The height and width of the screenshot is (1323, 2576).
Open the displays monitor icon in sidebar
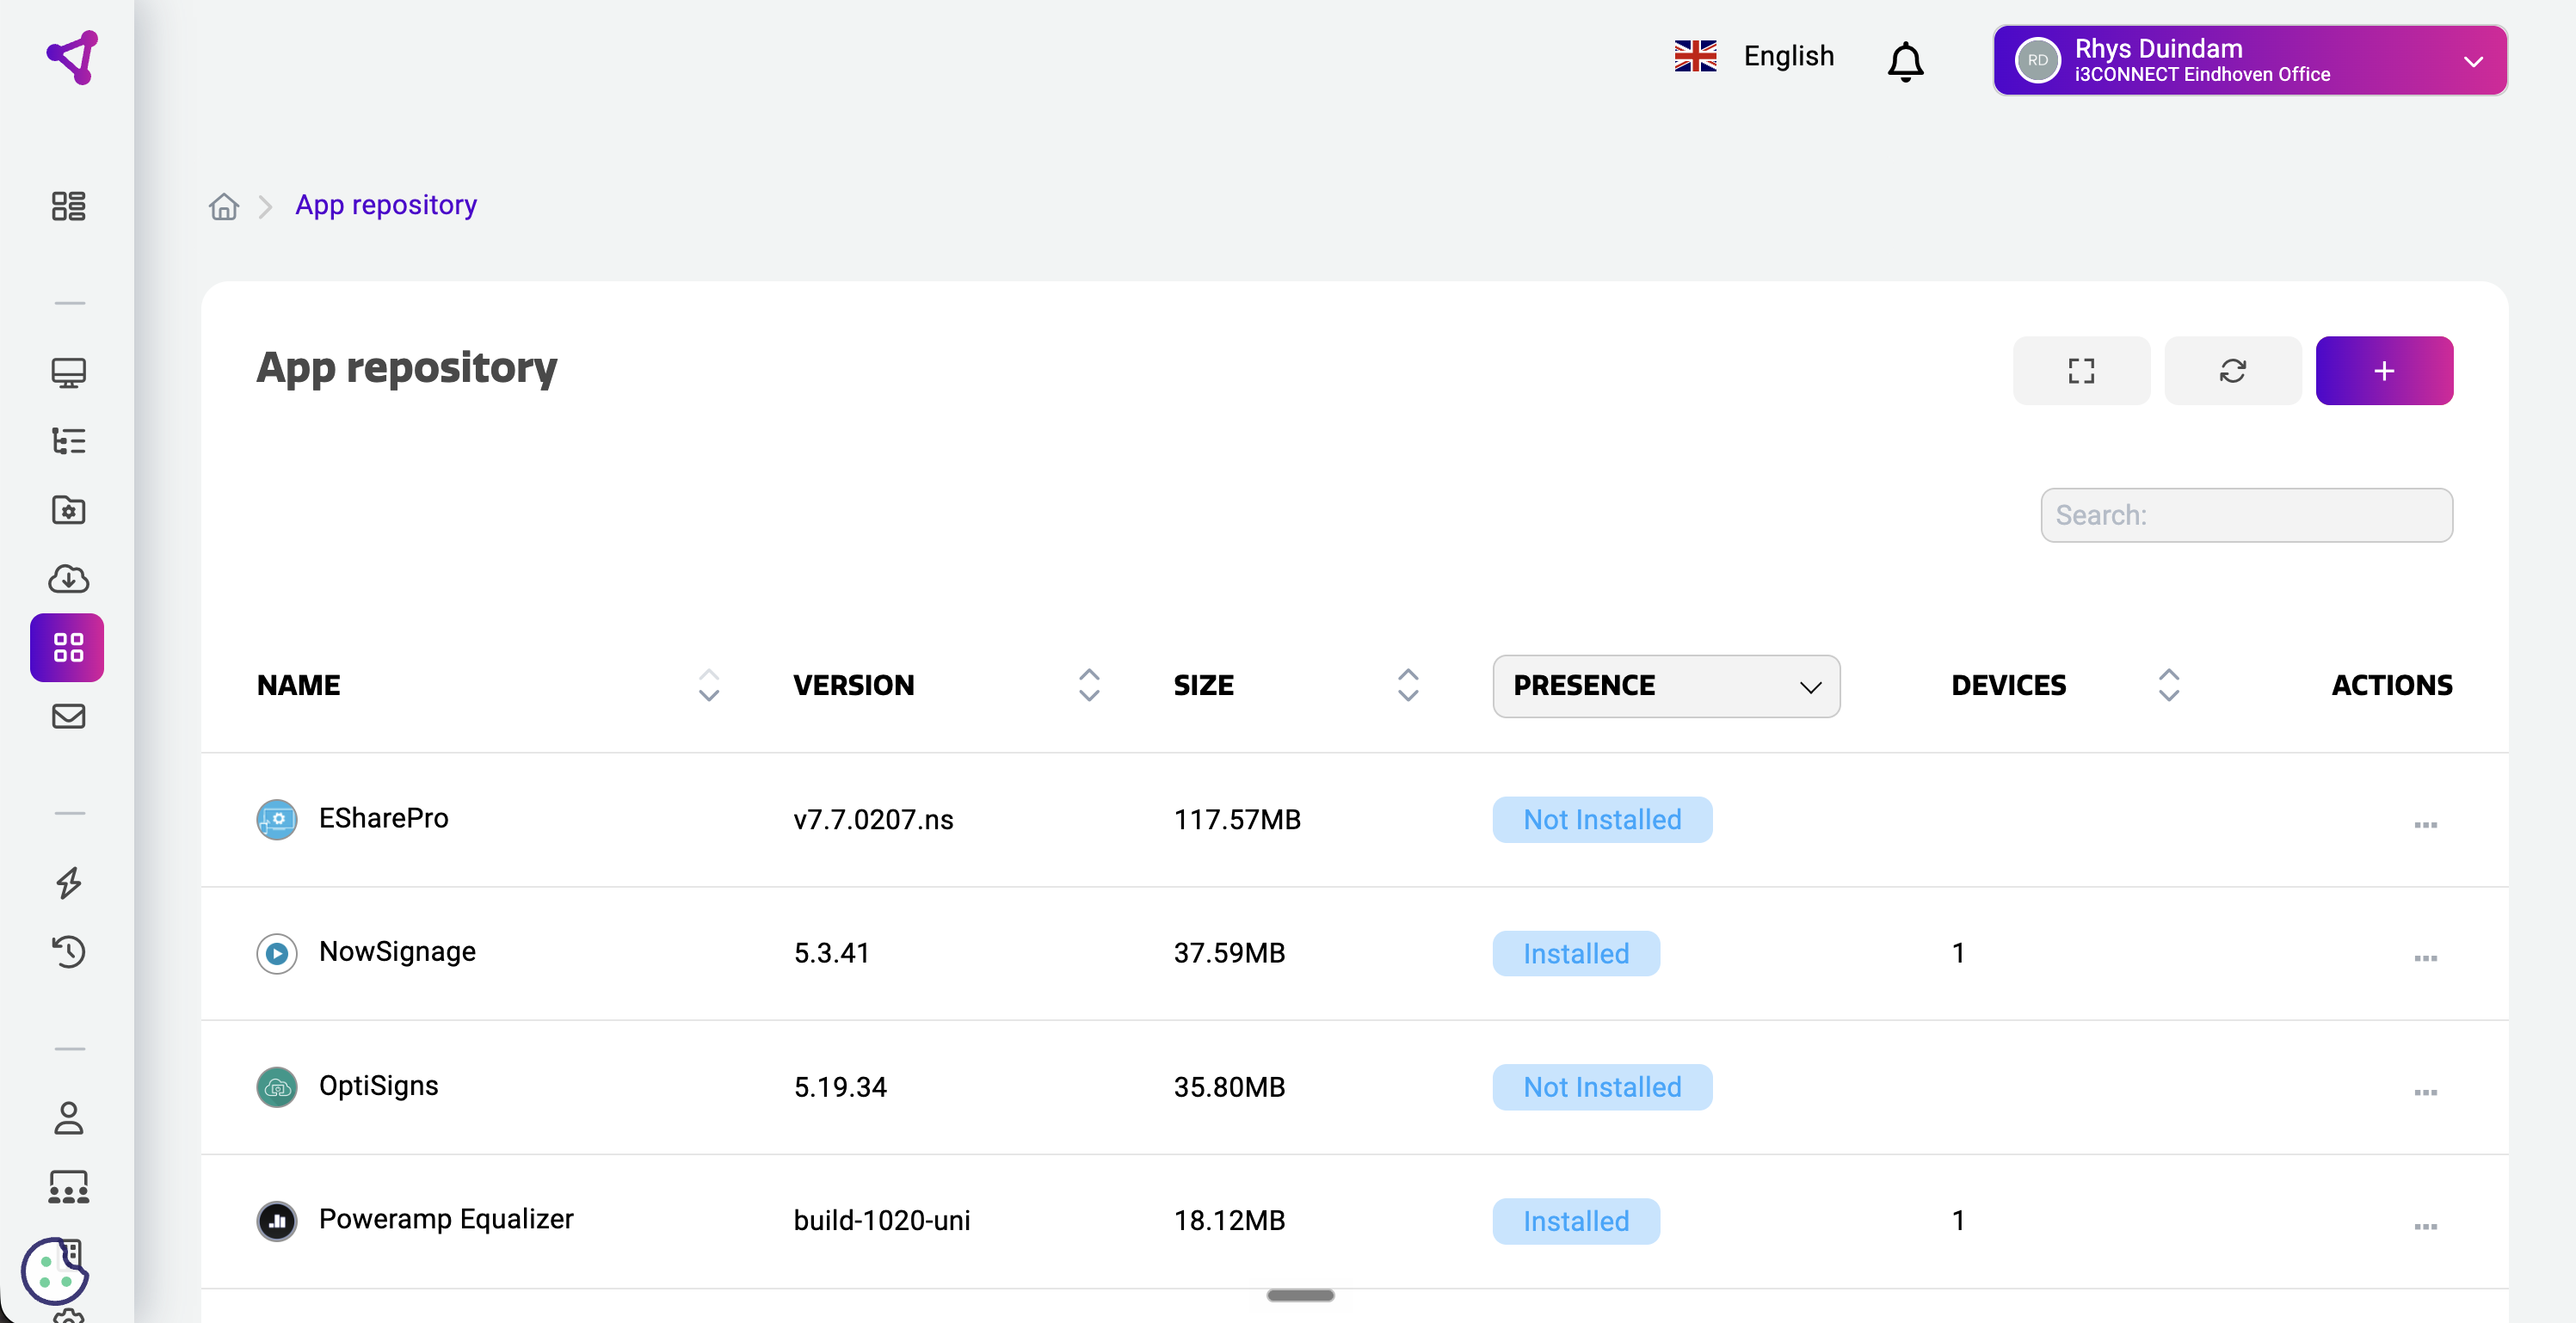[x=68, y=373]
